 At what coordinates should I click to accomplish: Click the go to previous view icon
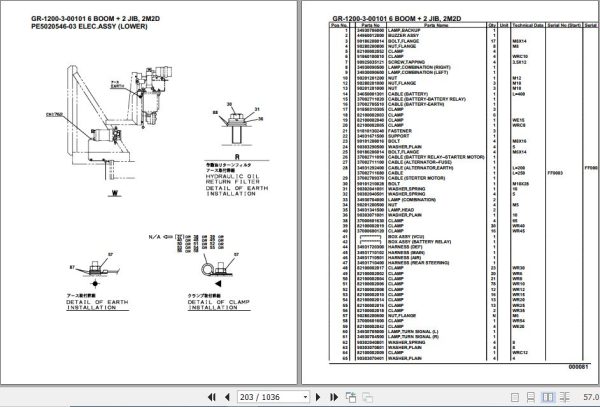(x=351, y=397)
